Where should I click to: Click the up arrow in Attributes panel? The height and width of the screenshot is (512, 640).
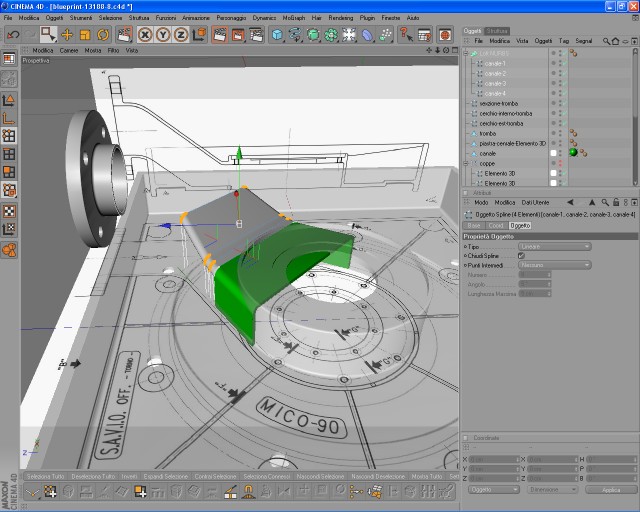592,203
